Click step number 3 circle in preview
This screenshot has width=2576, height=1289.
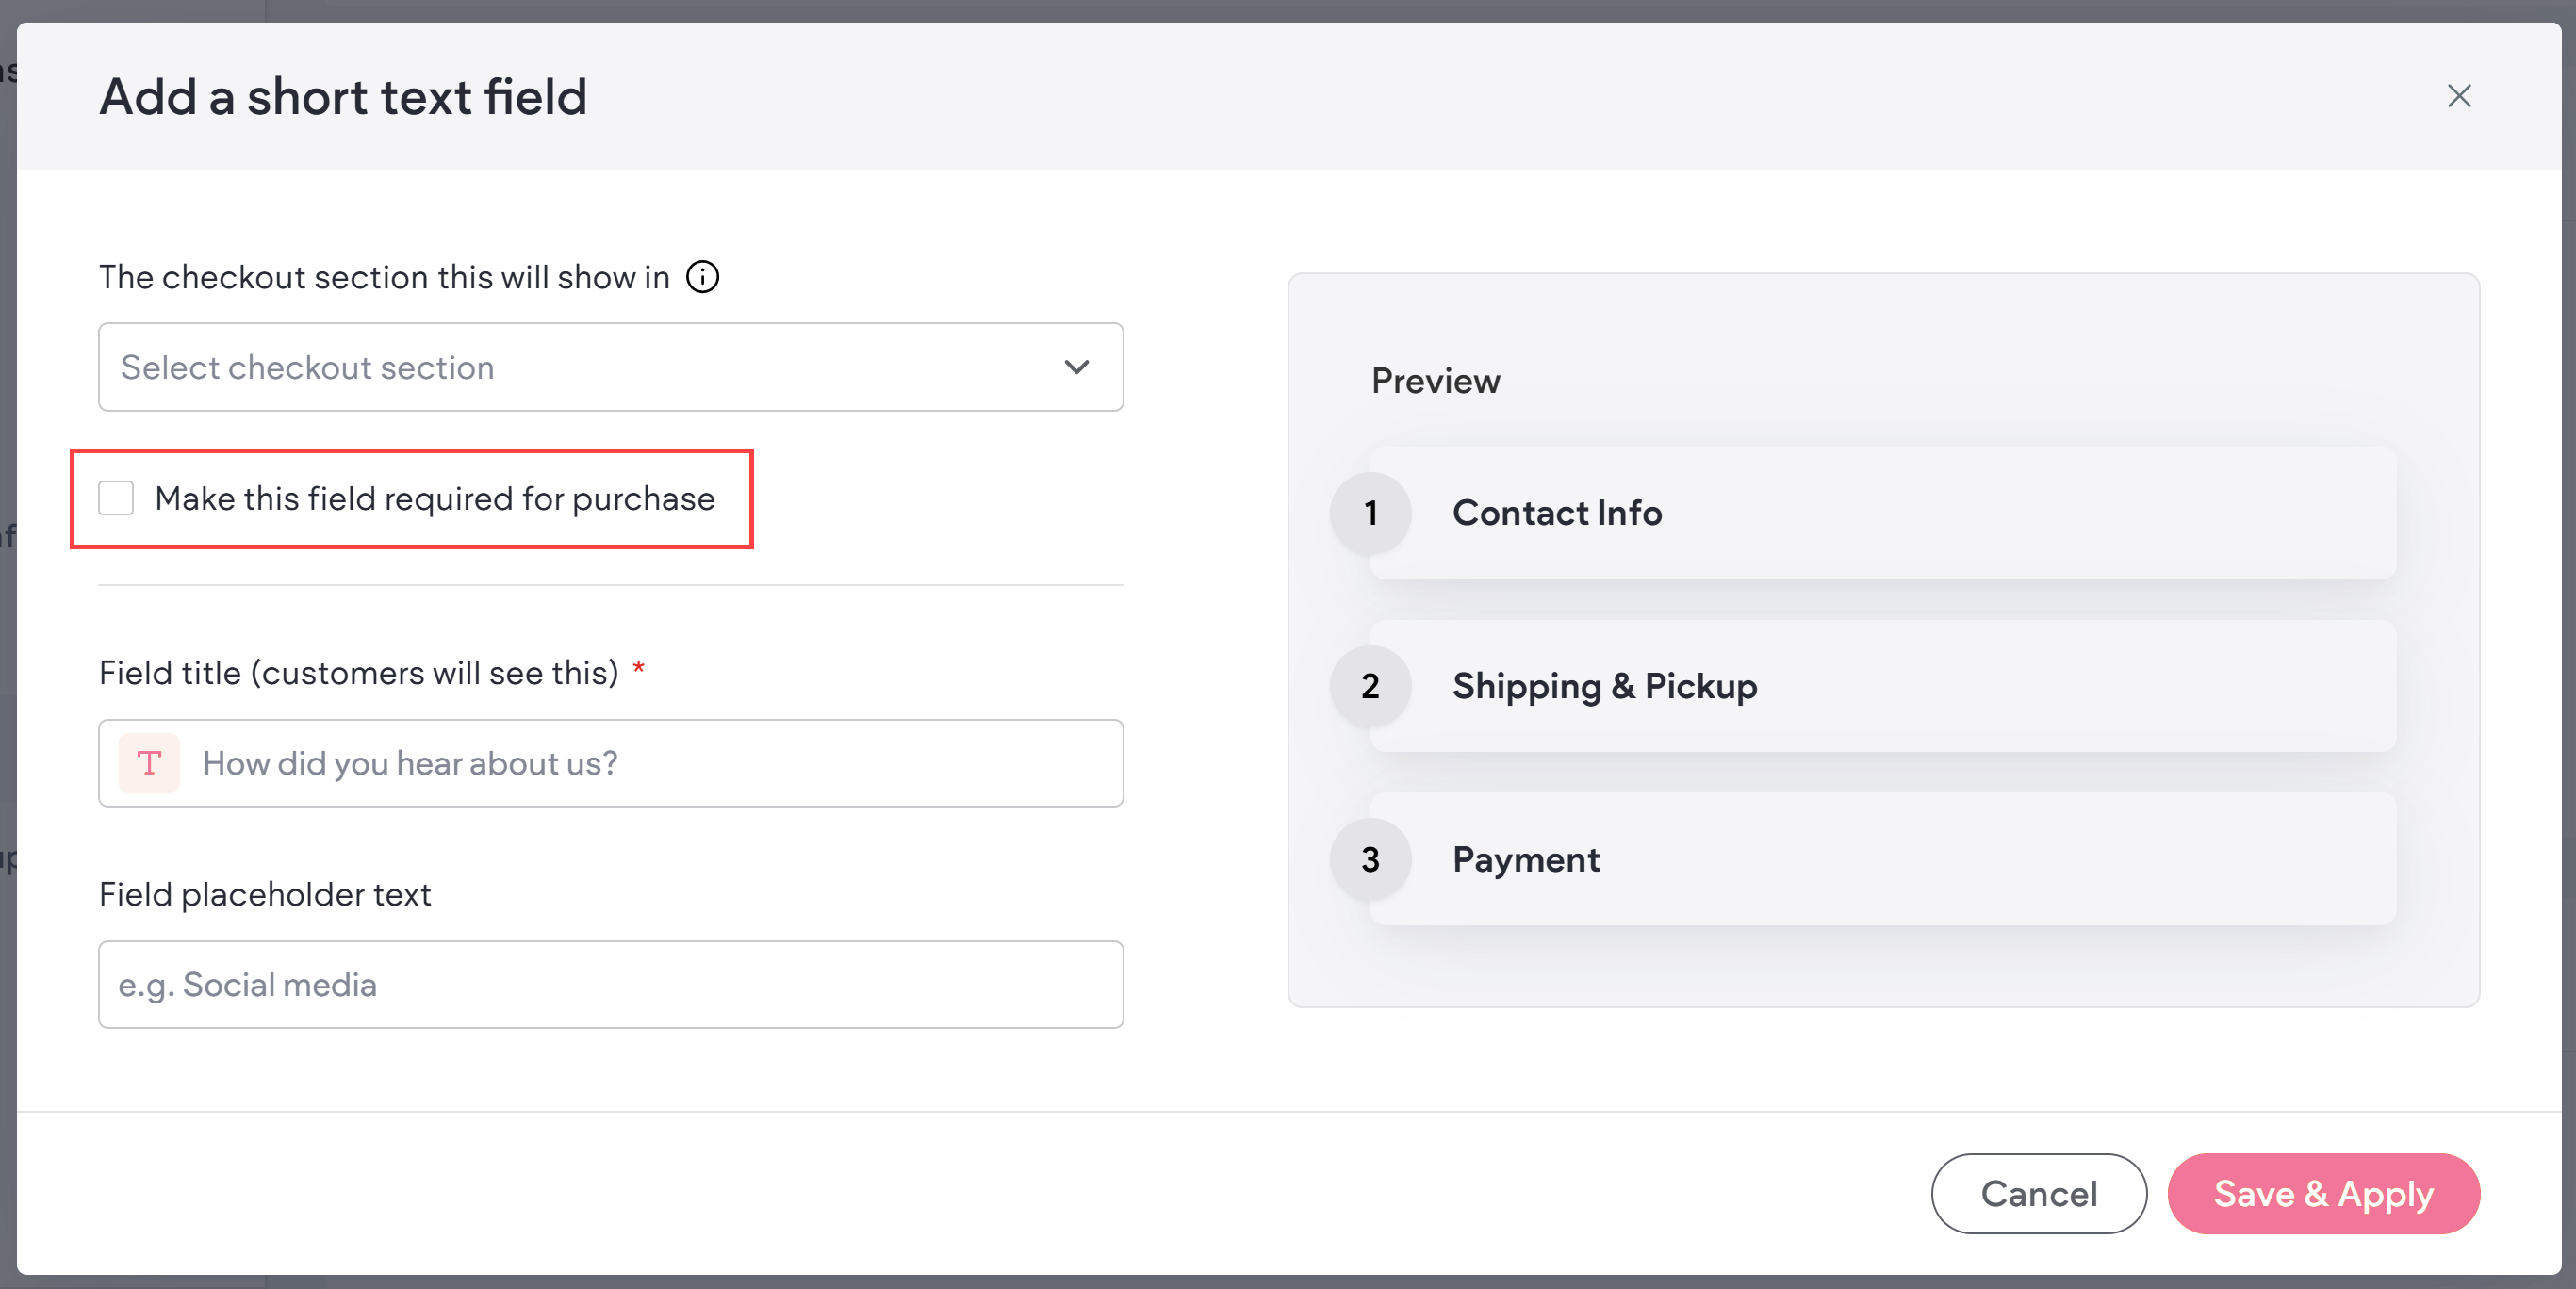(x=1370, y=859)
